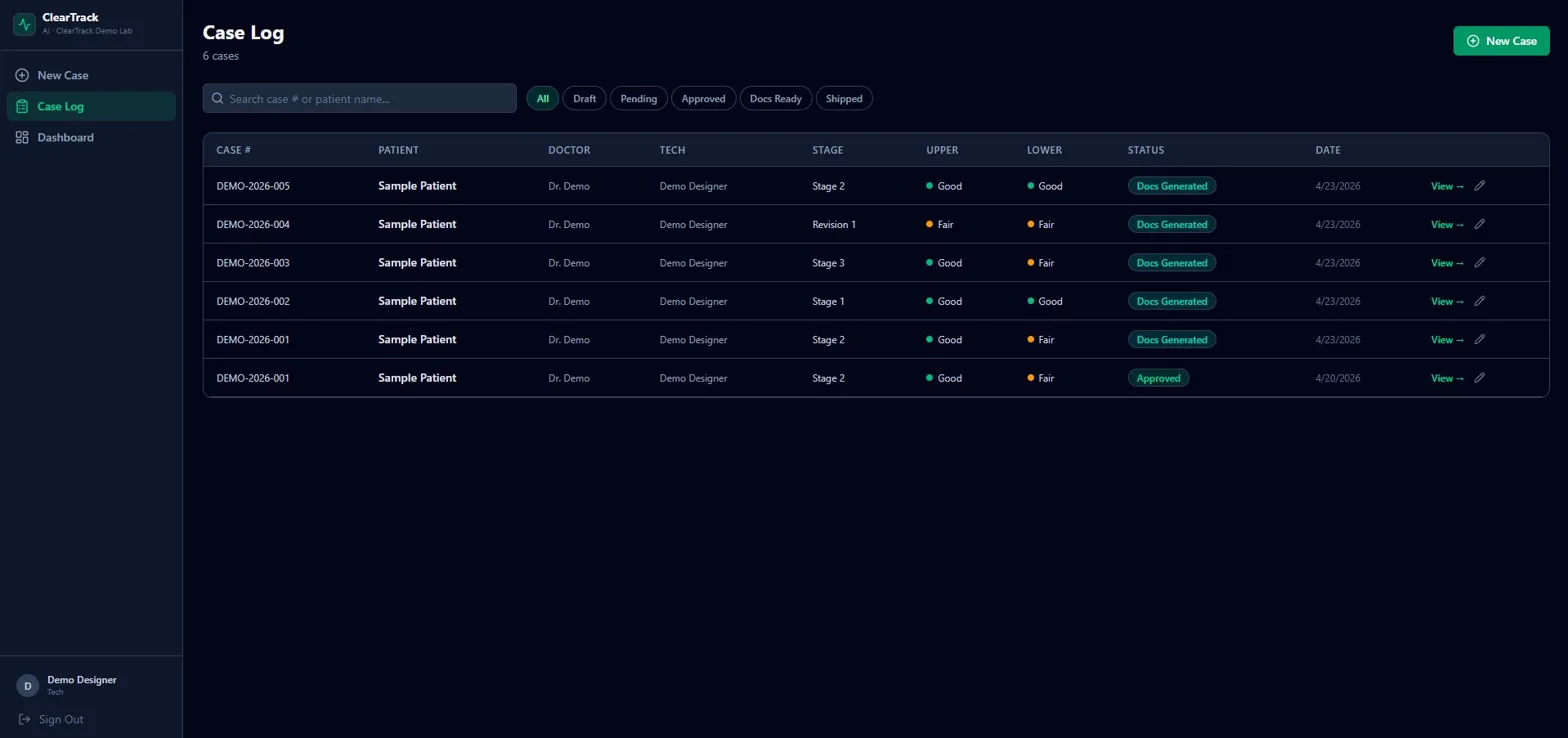Click the Lower Fair cell for DEMO-2026-003
This screenshot has height=738, width=1568.
pos(1041,263)
